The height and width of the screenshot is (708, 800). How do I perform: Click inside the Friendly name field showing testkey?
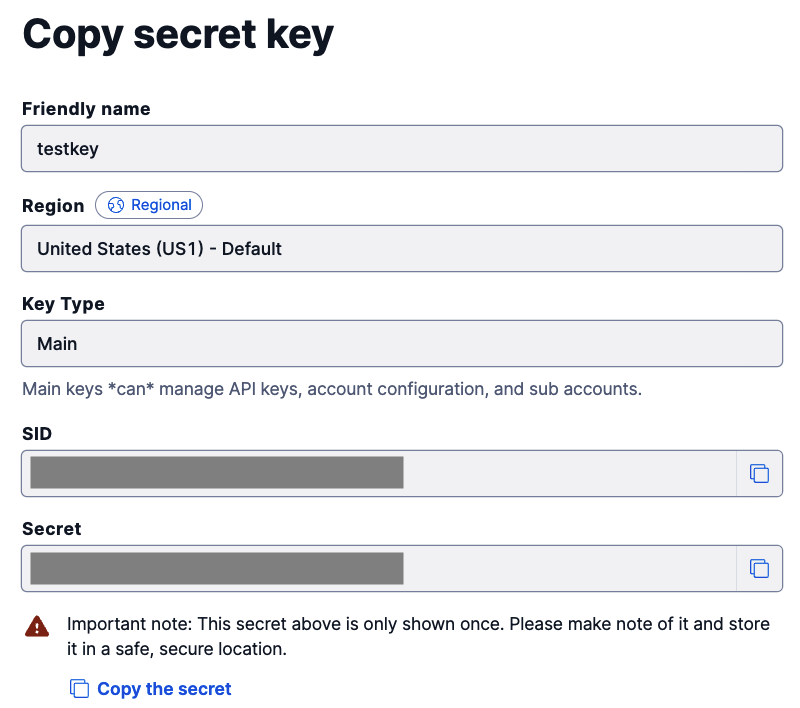tap(400, 148)
